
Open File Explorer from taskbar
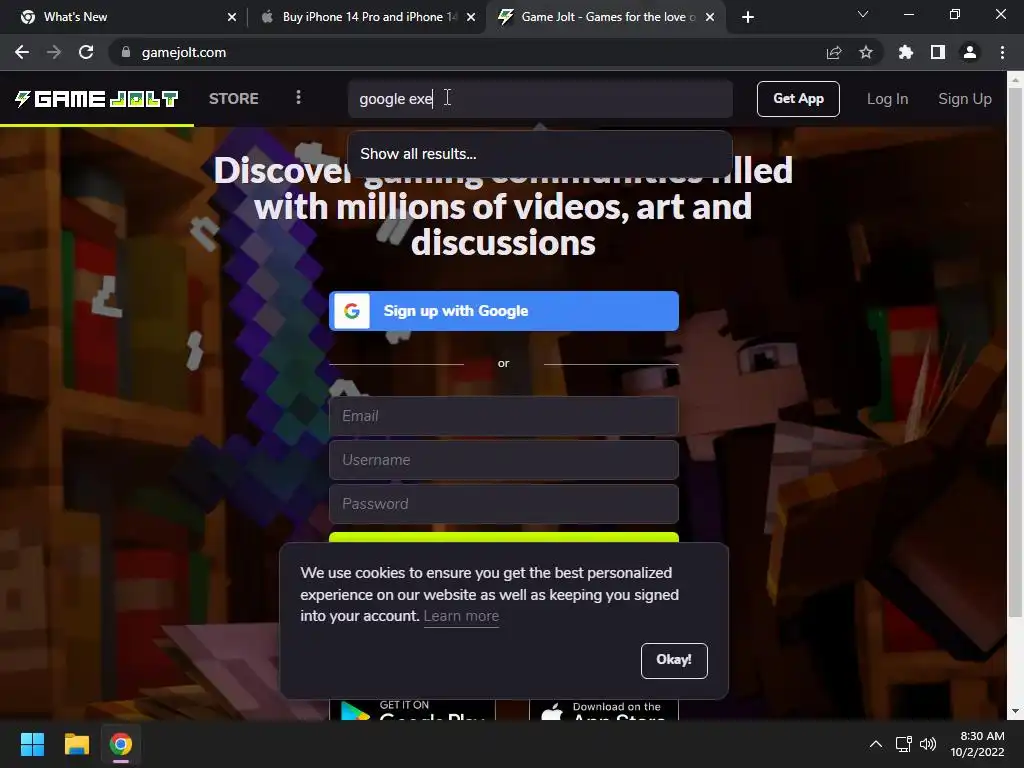coord(76,744)
